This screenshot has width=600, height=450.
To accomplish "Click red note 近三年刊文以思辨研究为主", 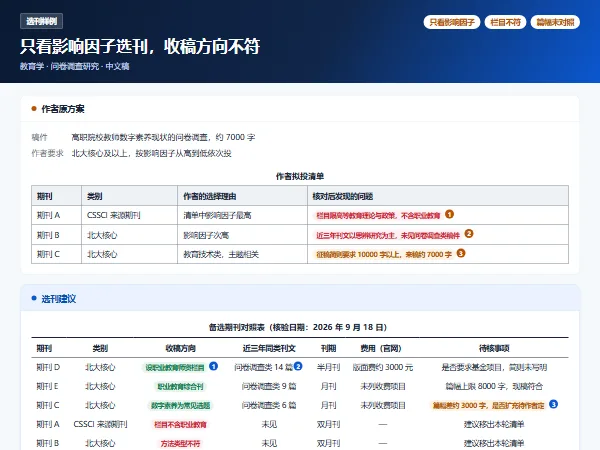I will pyautogui.click(x=388, y=235).
